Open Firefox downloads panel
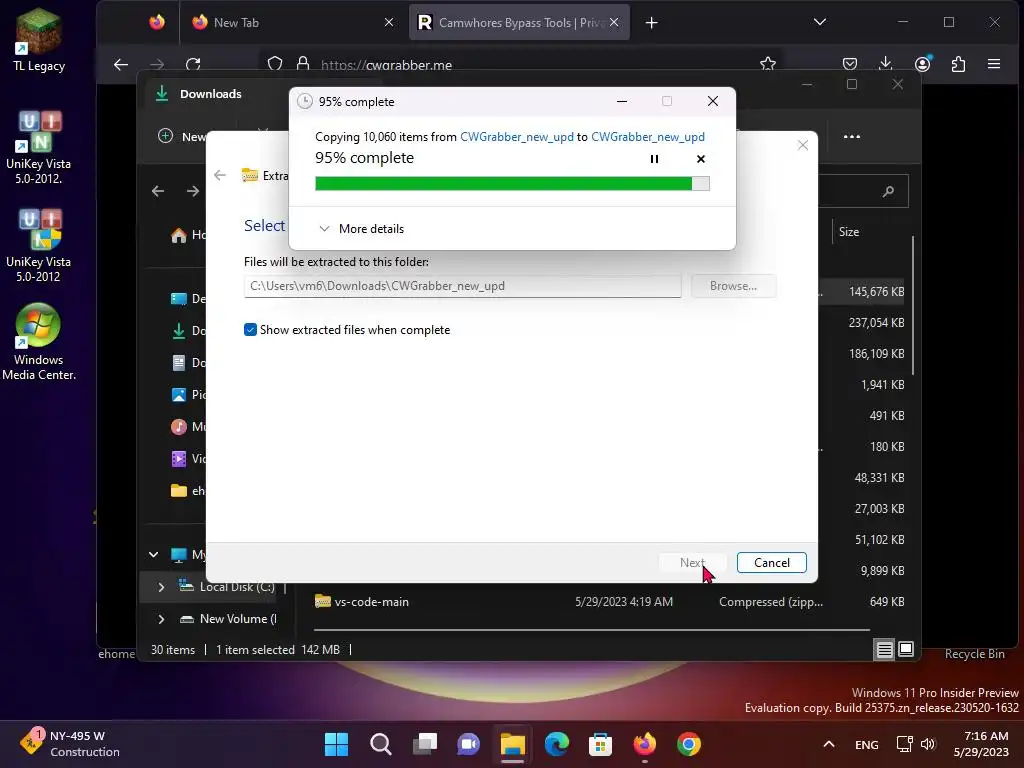Viewport: 1024px width, 768px height. coord(886,64)
